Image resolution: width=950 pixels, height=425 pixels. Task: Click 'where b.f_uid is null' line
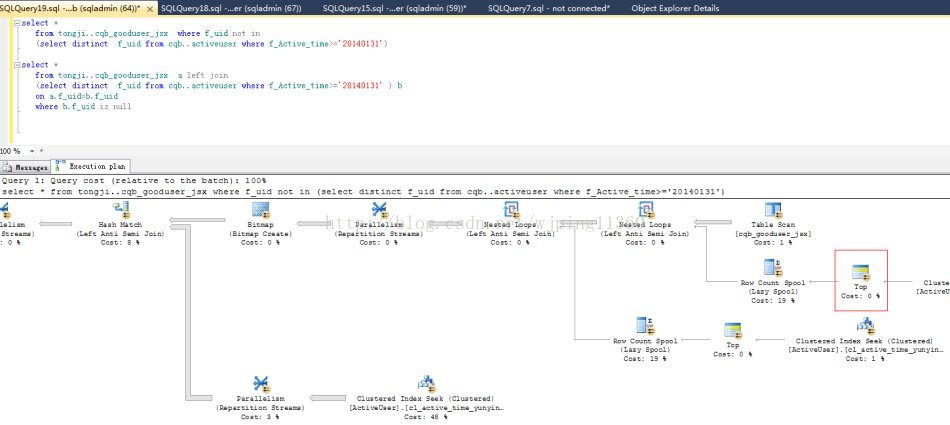coord(83,106)
